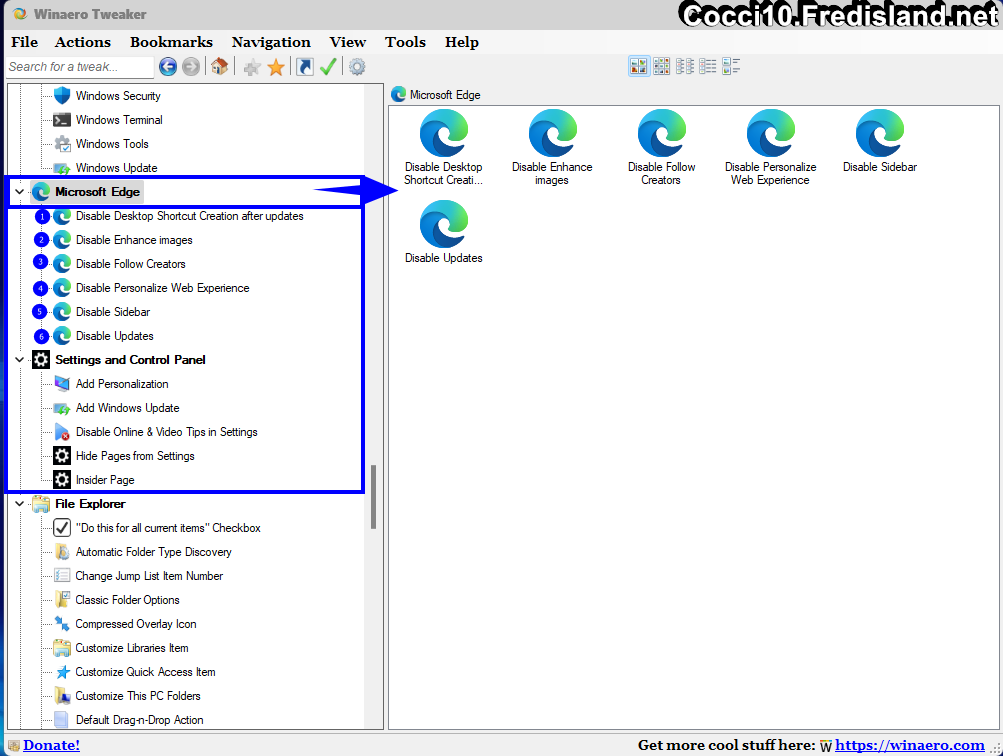Select "Do this for all current items" Checkbox tweak
The height and width of the screenshot is (756, 1003).
[168, 528]
